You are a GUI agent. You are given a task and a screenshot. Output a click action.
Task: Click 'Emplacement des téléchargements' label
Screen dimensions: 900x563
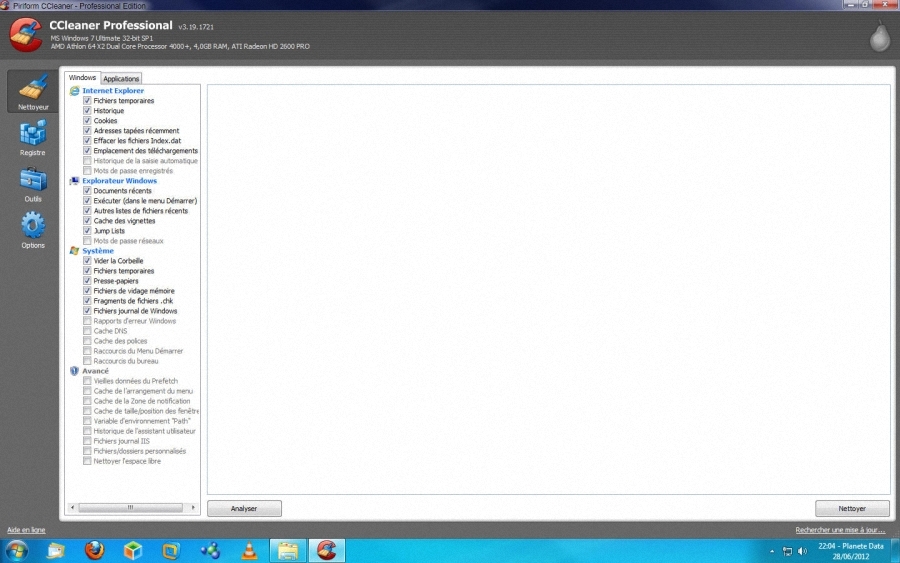146,151
